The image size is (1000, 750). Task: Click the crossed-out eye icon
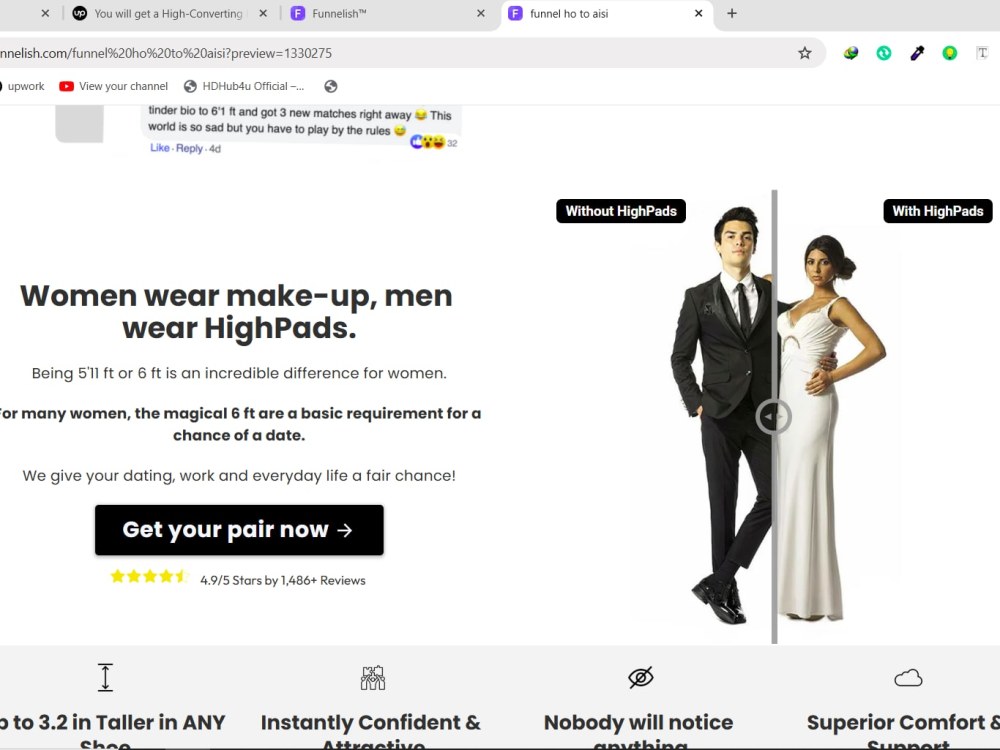pos(640,677)
